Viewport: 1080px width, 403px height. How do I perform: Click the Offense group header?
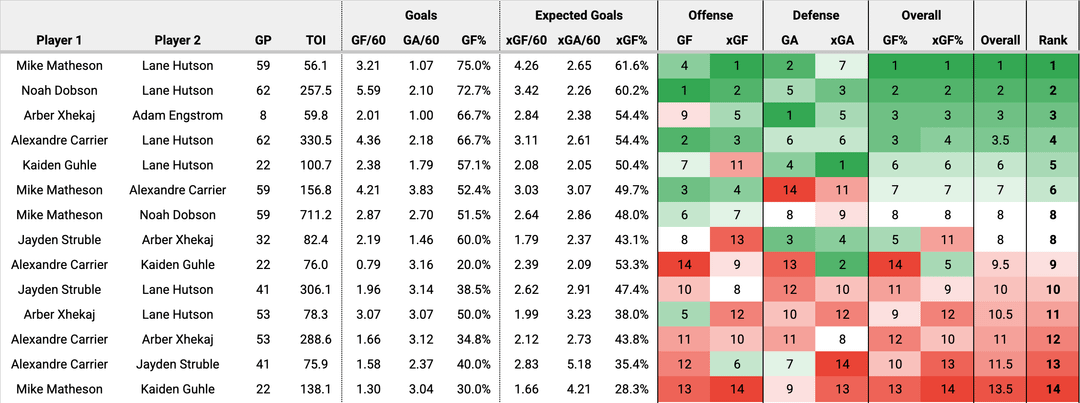pyautogui.click(x=710, y=16)
